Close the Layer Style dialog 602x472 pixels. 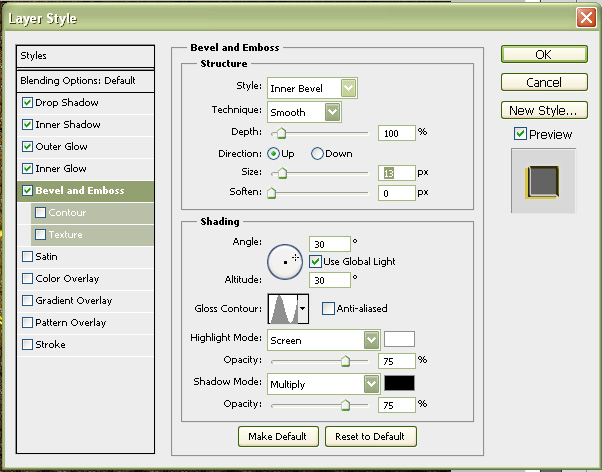coord(586,18)
